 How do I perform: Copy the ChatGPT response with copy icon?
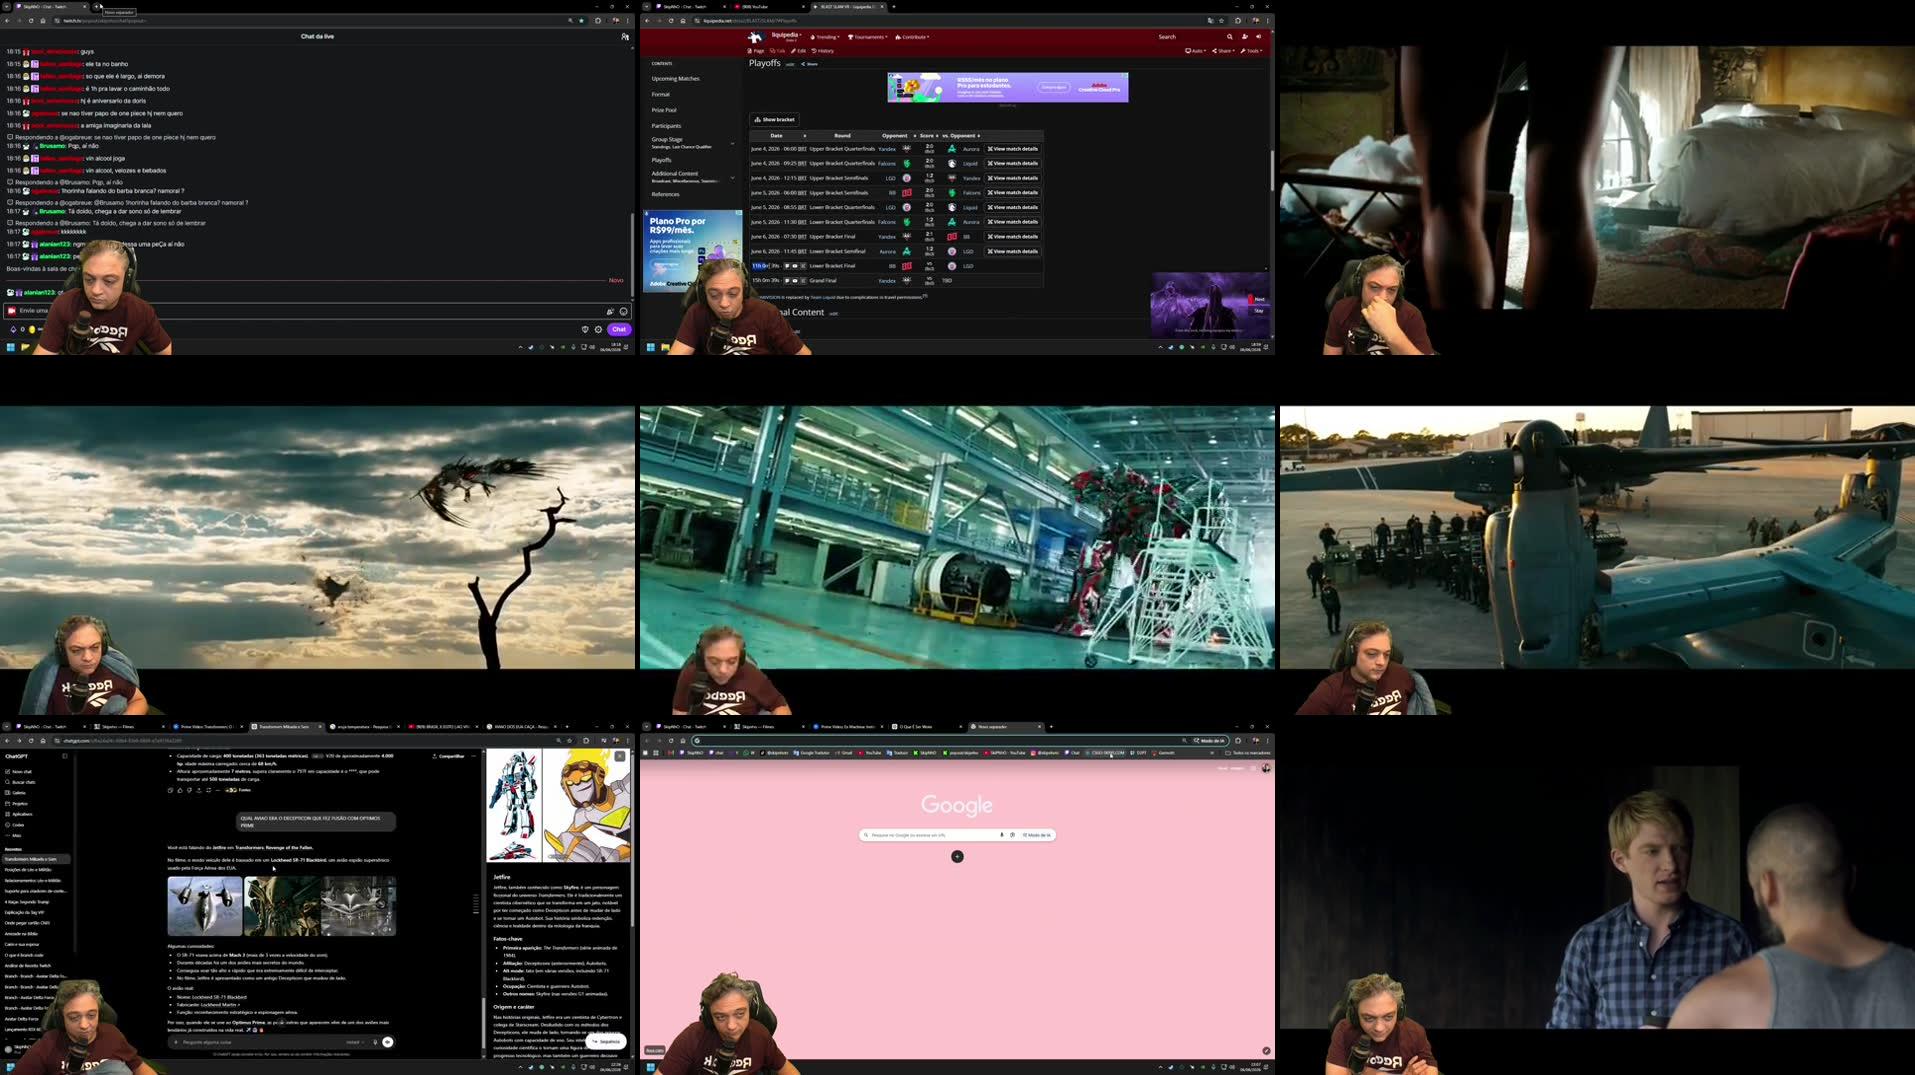(x=171, y=790)
